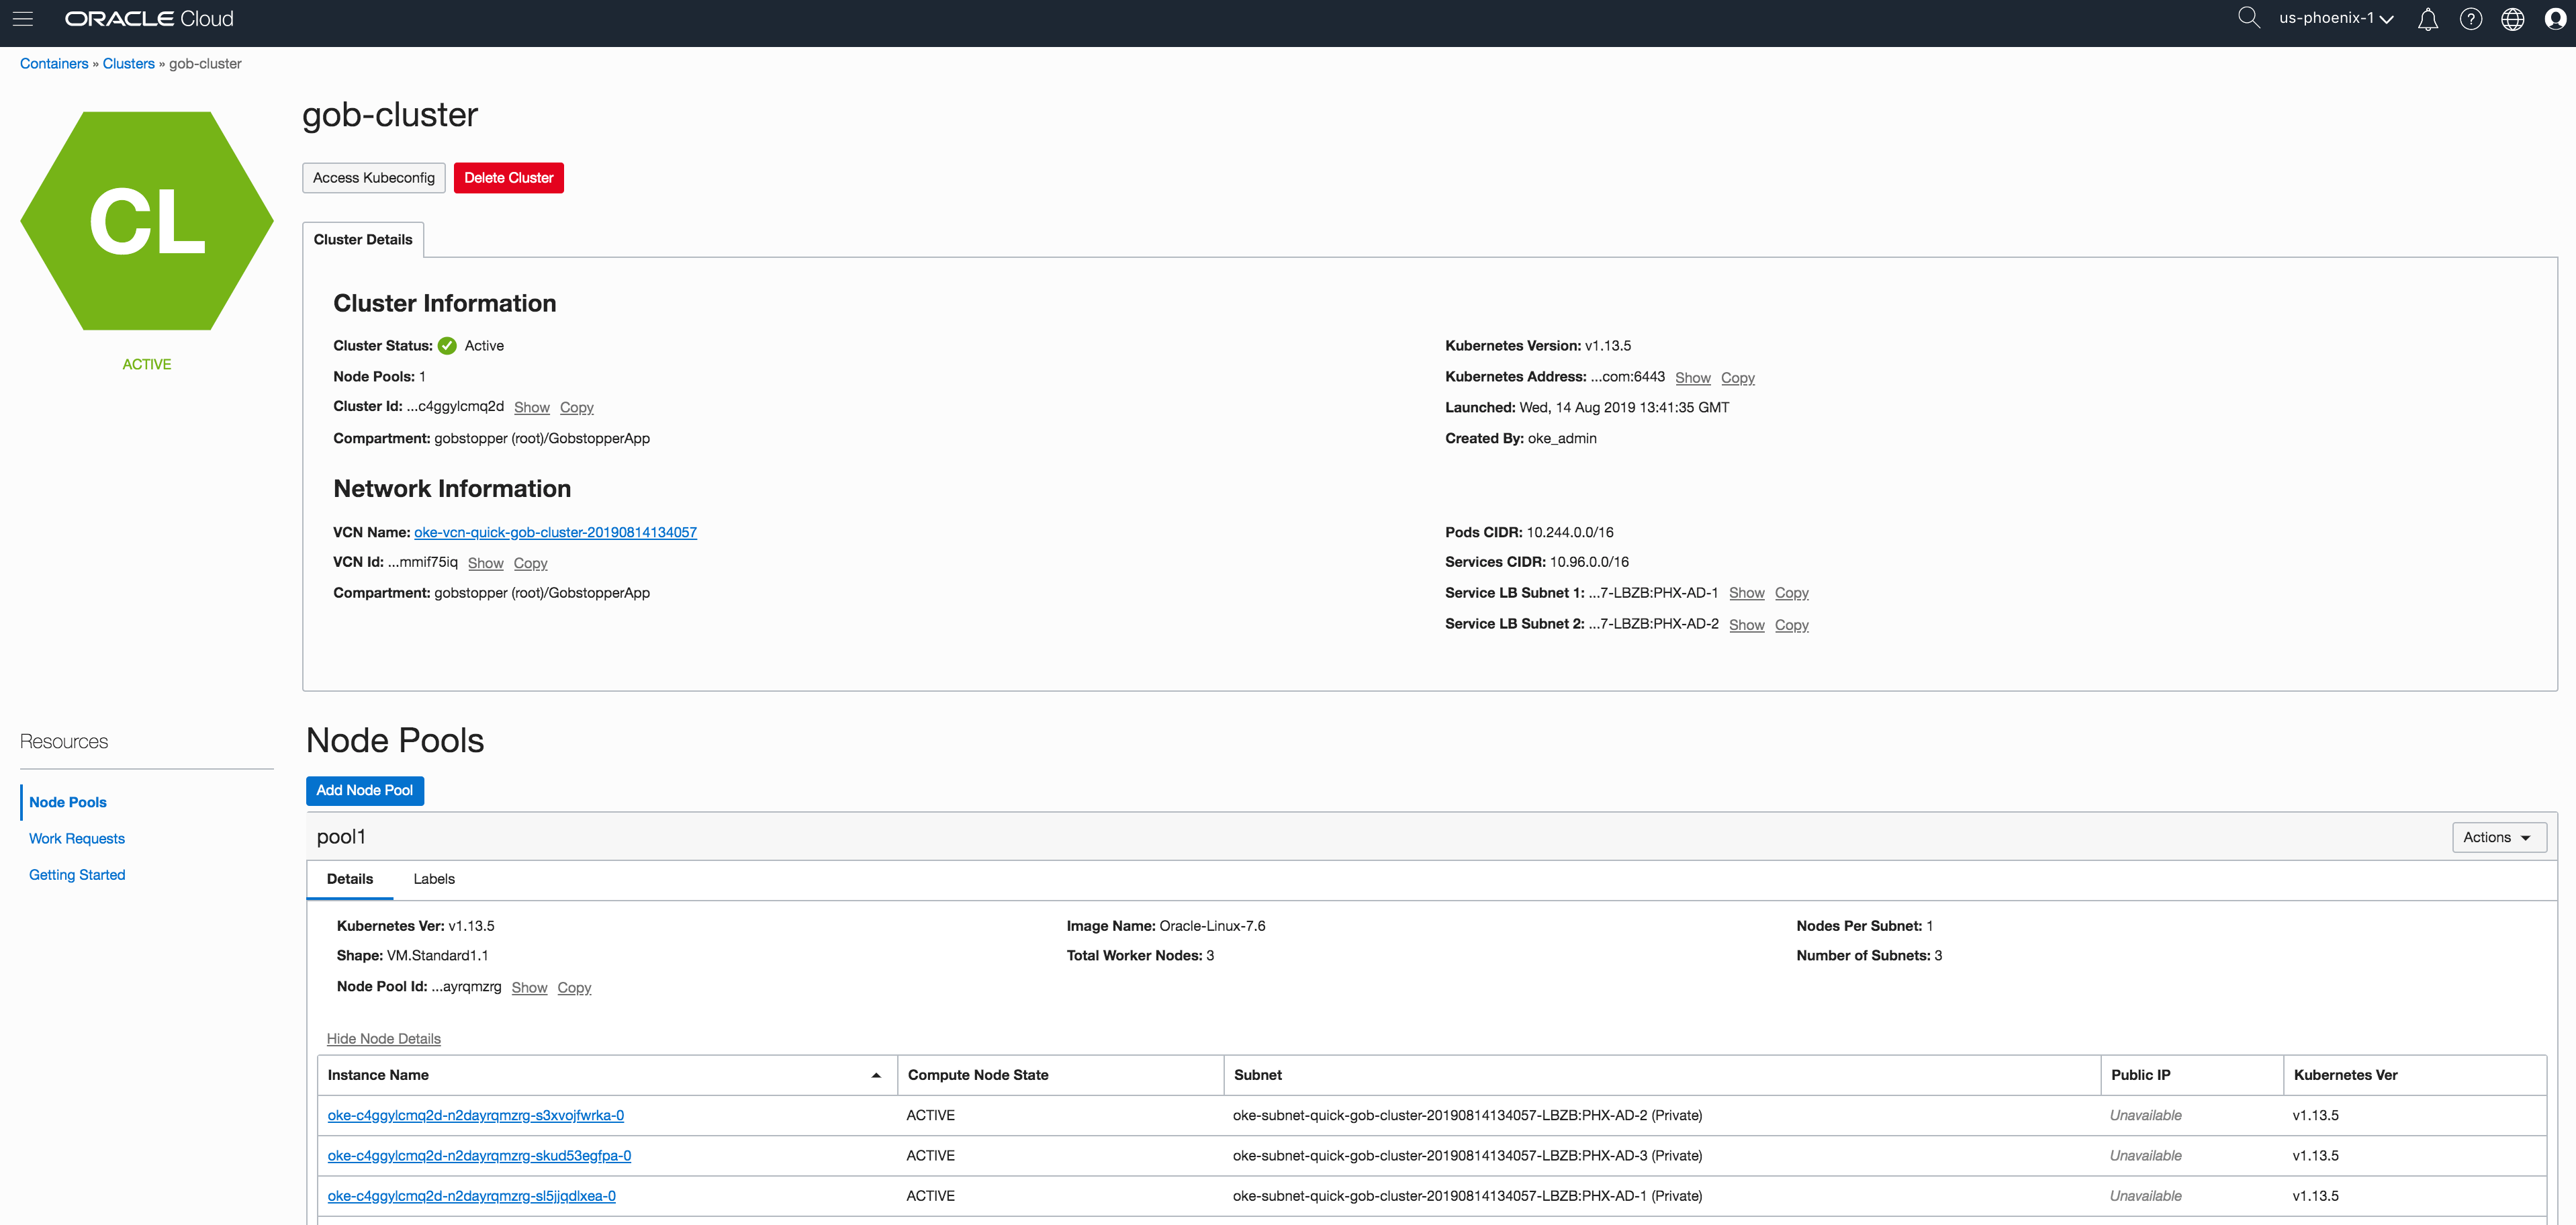Viewport: 2576px width, 1225px height.
Task: Open the notifications bell
Action: click(2428, 19)
